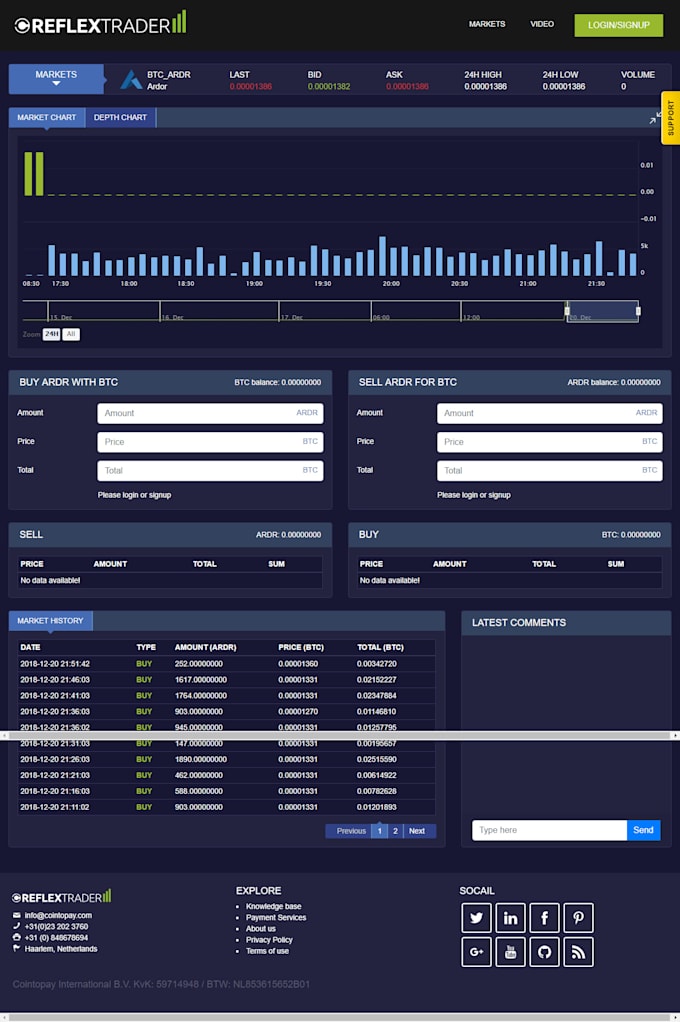Click 'Please login or signup' under sell form

pyautogui.click(x=474, y=495)
